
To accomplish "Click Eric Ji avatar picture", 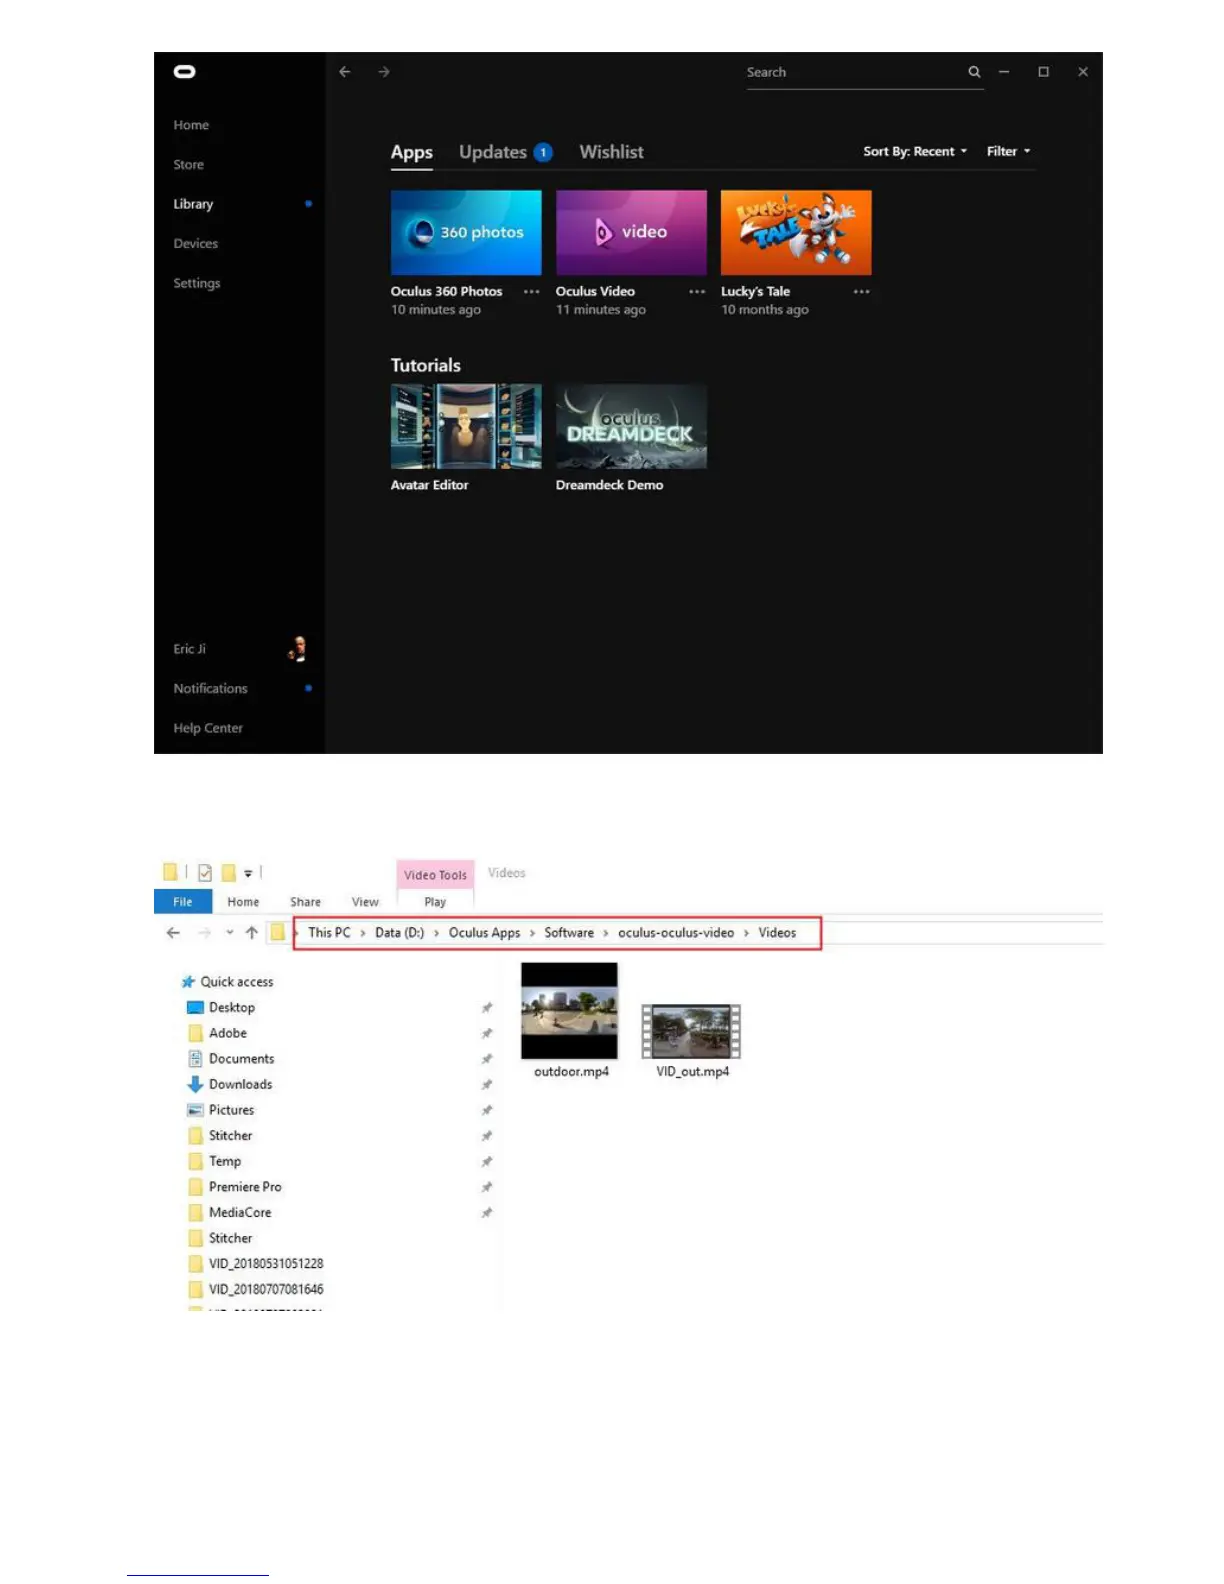I will (298, 649).
